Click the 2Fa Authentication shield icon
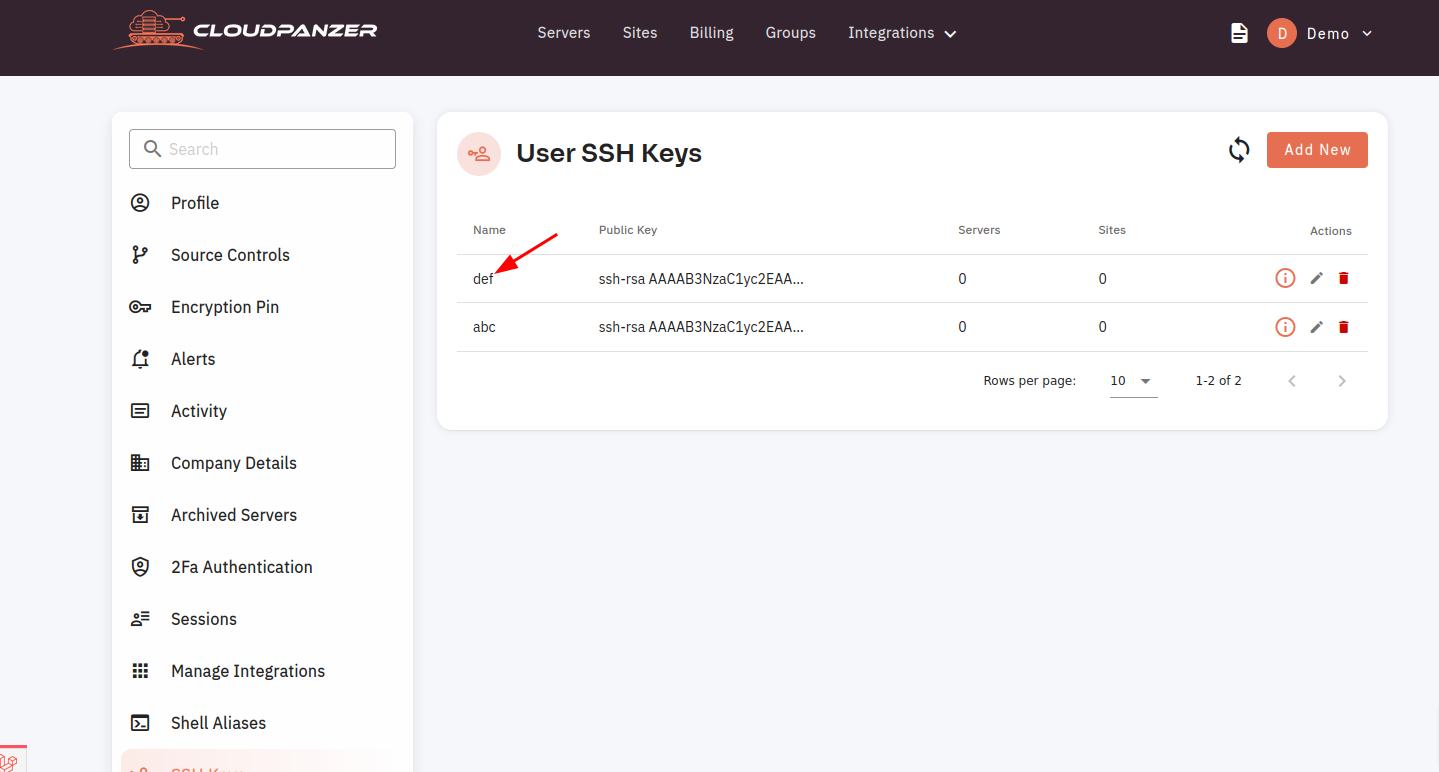Viewport: 1439px width, 772px height. [140, 567]
